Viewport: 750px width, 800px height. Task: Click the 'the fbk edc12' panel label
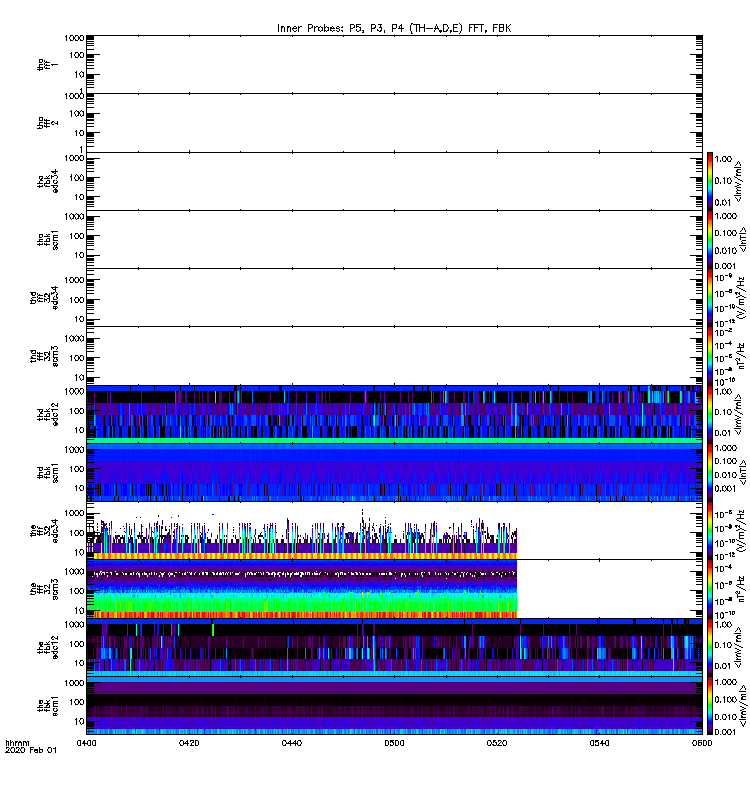47,647
